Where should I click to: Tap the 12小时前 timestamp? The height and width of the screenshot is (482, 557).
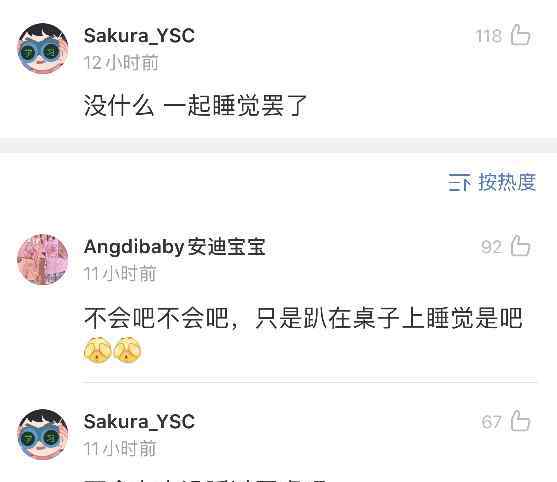(121, 63)
